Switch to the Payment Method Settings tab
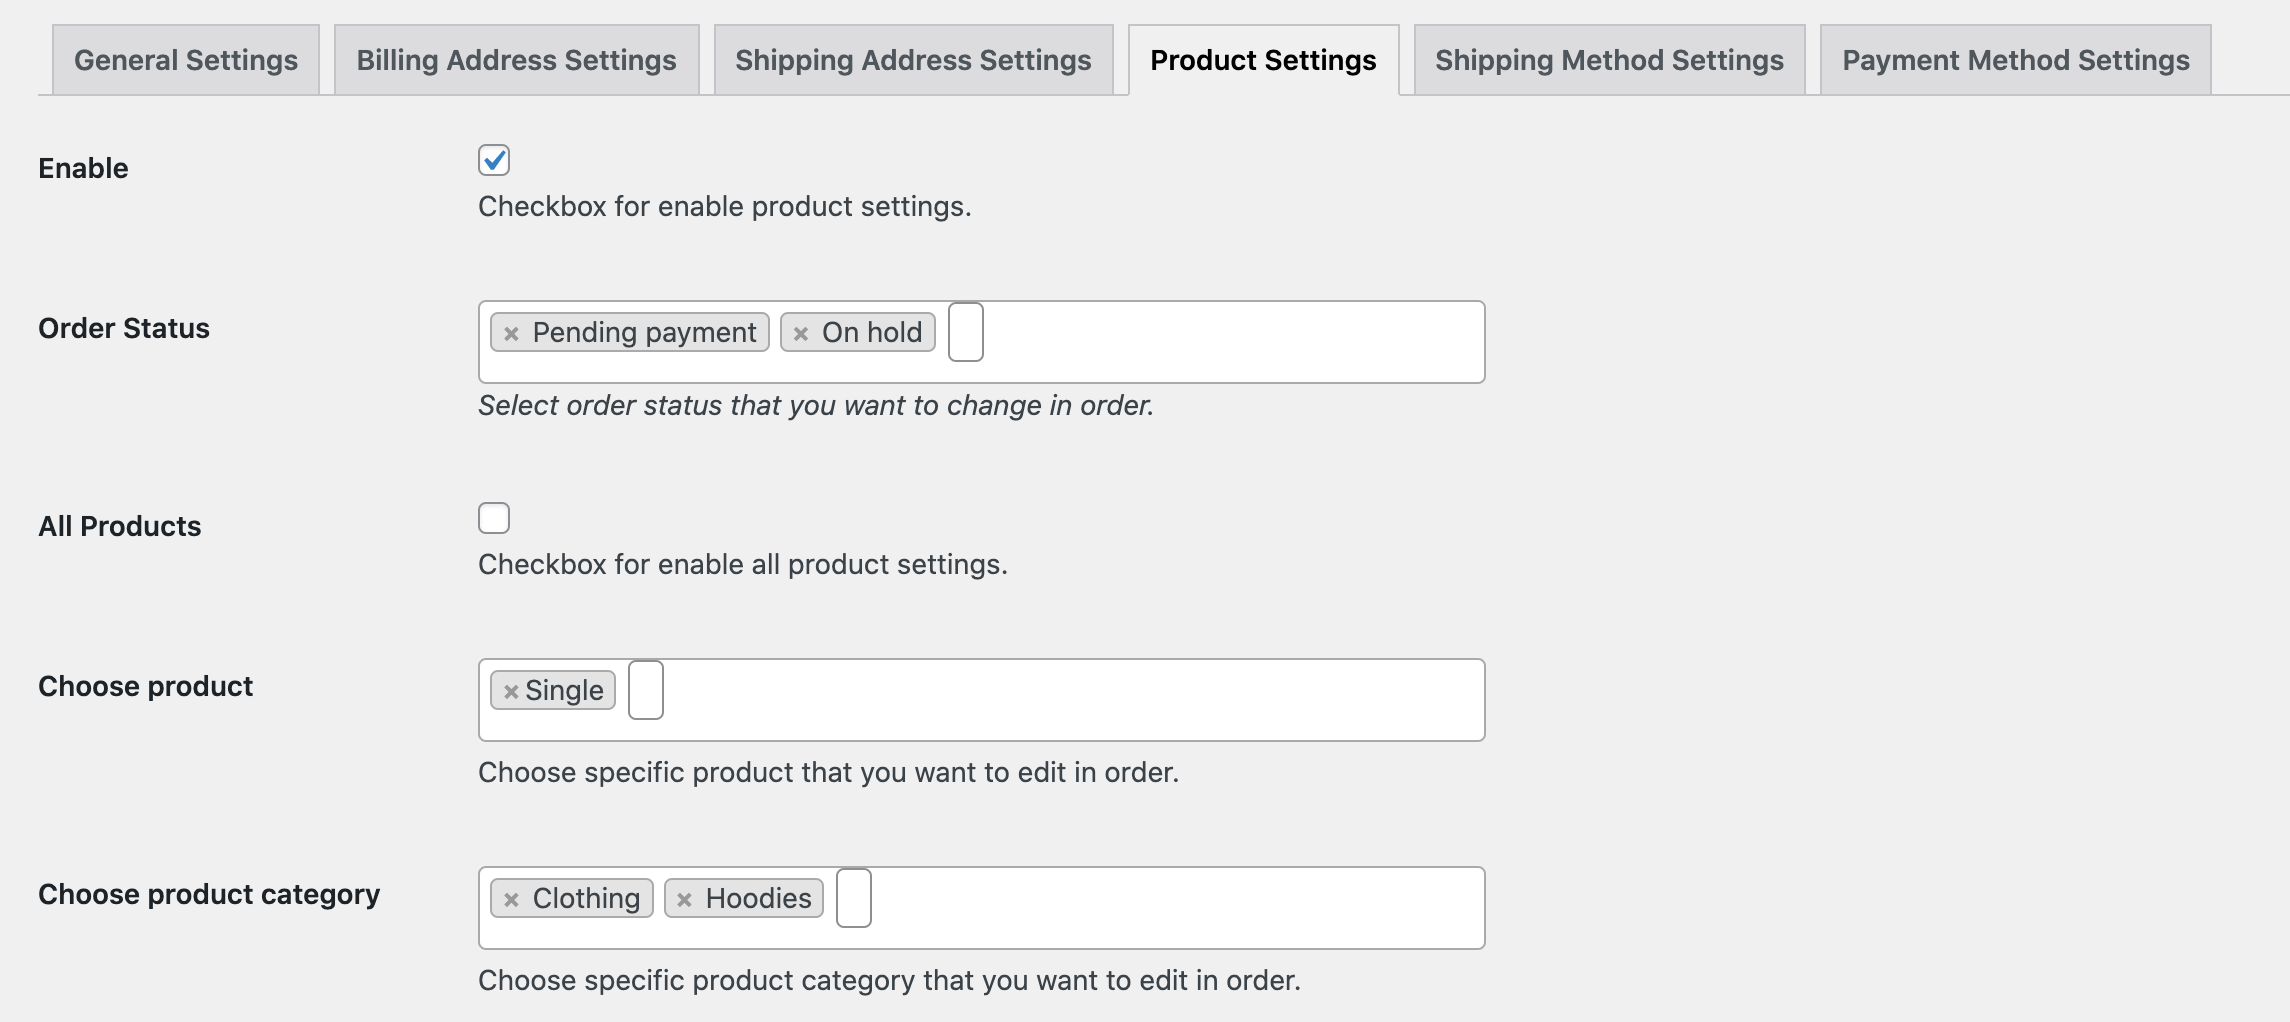 2015,59
